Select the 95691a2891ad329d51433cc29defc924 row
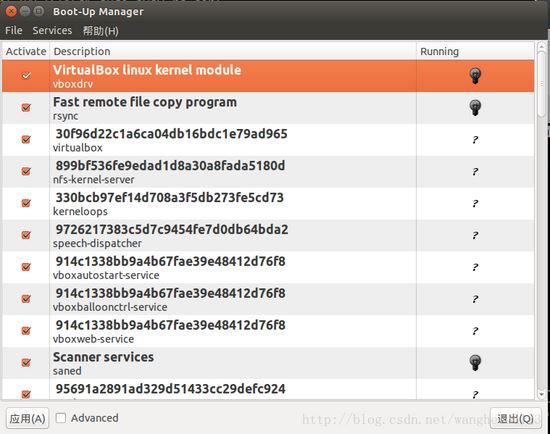Screen dimensions: 550x434 [x=268, y=389]
